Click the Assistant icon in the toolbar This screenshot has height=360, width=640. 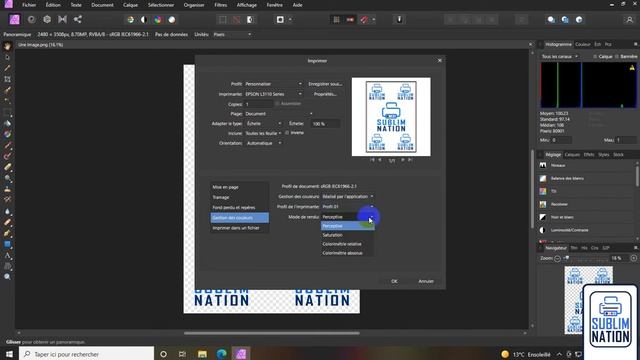pyautogui.click(x=399, y=20)
